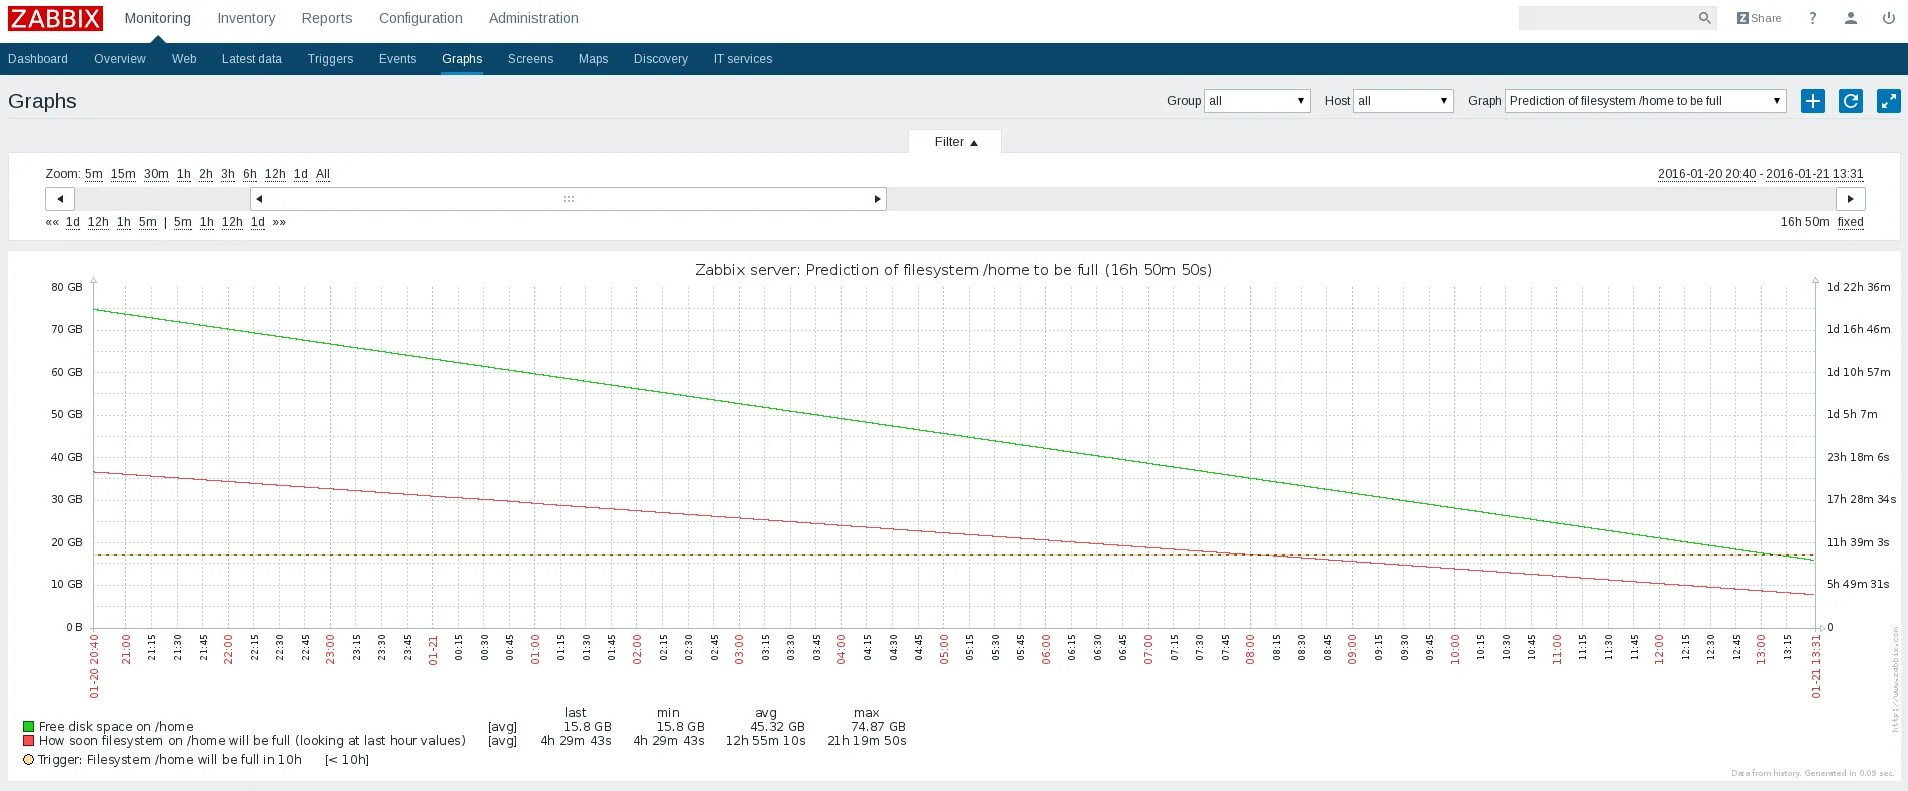
Task: Jump to start with «« link
Action: [x=52, y=222]
